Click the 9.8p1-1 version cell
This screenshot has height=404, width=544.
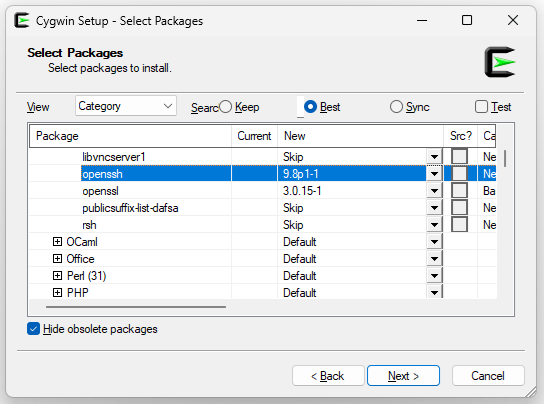tap(352, 174)
